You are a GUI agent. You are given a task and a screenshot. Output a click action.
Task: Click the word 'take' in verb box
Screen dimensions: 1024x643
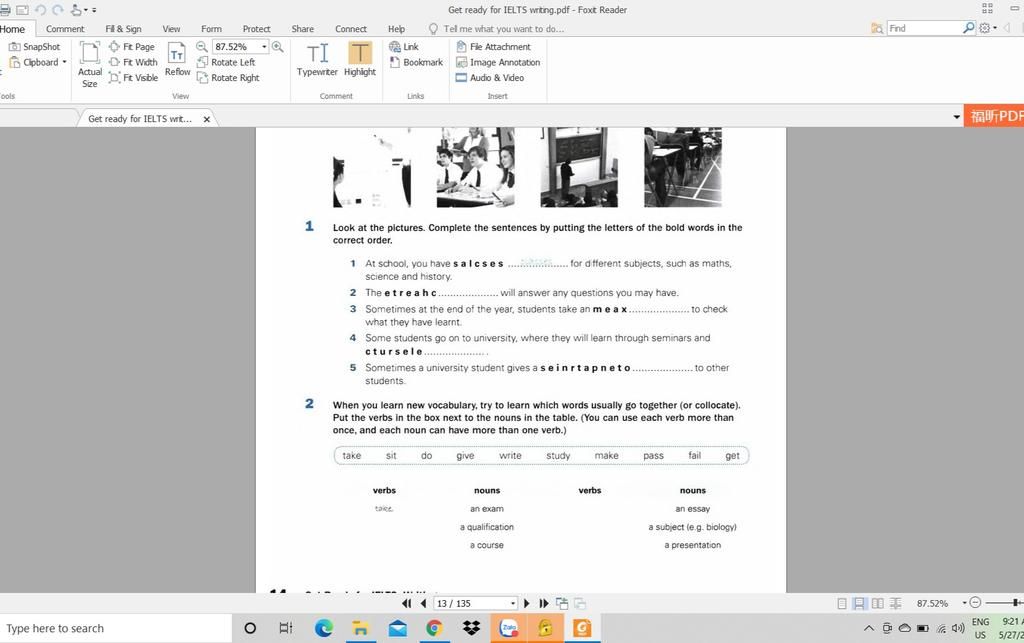click(351, 456)
